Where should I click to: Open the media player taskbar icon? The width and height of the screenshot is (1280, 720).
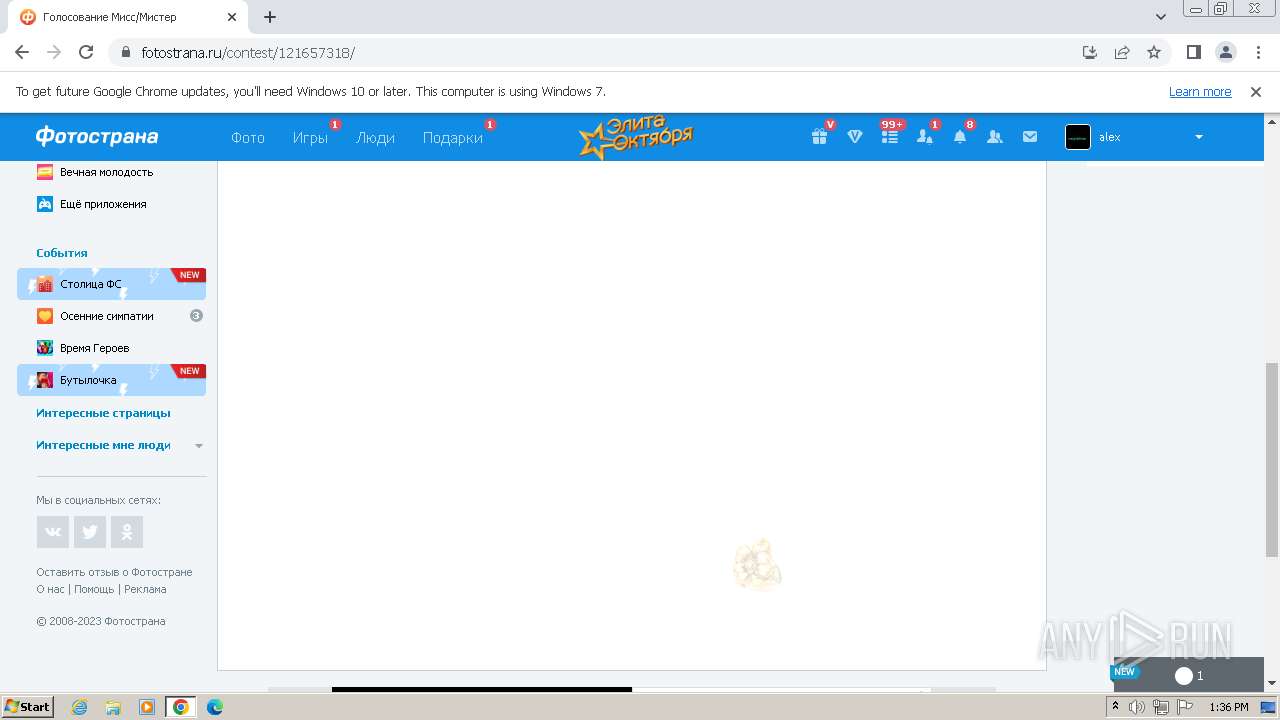click(147, 707)
